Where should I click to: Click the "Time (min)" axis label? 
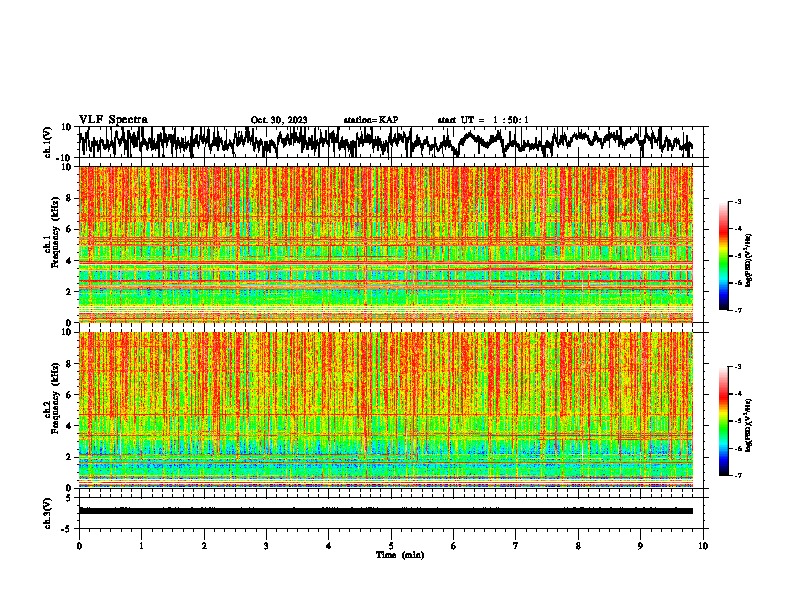click(400, 555)
